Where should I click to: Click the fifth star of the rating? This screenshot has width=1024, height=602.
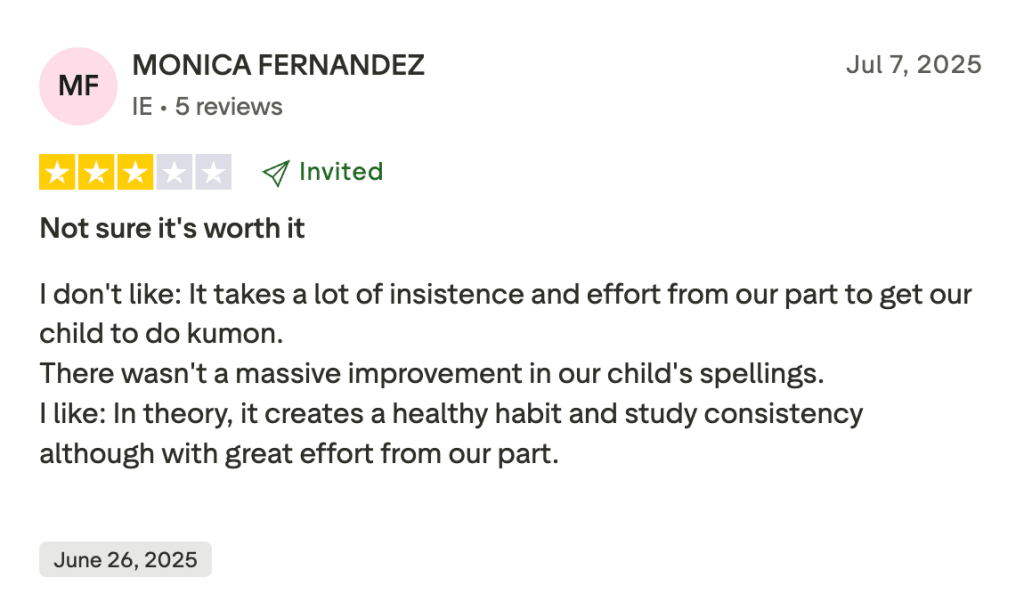tap(212, 171)
